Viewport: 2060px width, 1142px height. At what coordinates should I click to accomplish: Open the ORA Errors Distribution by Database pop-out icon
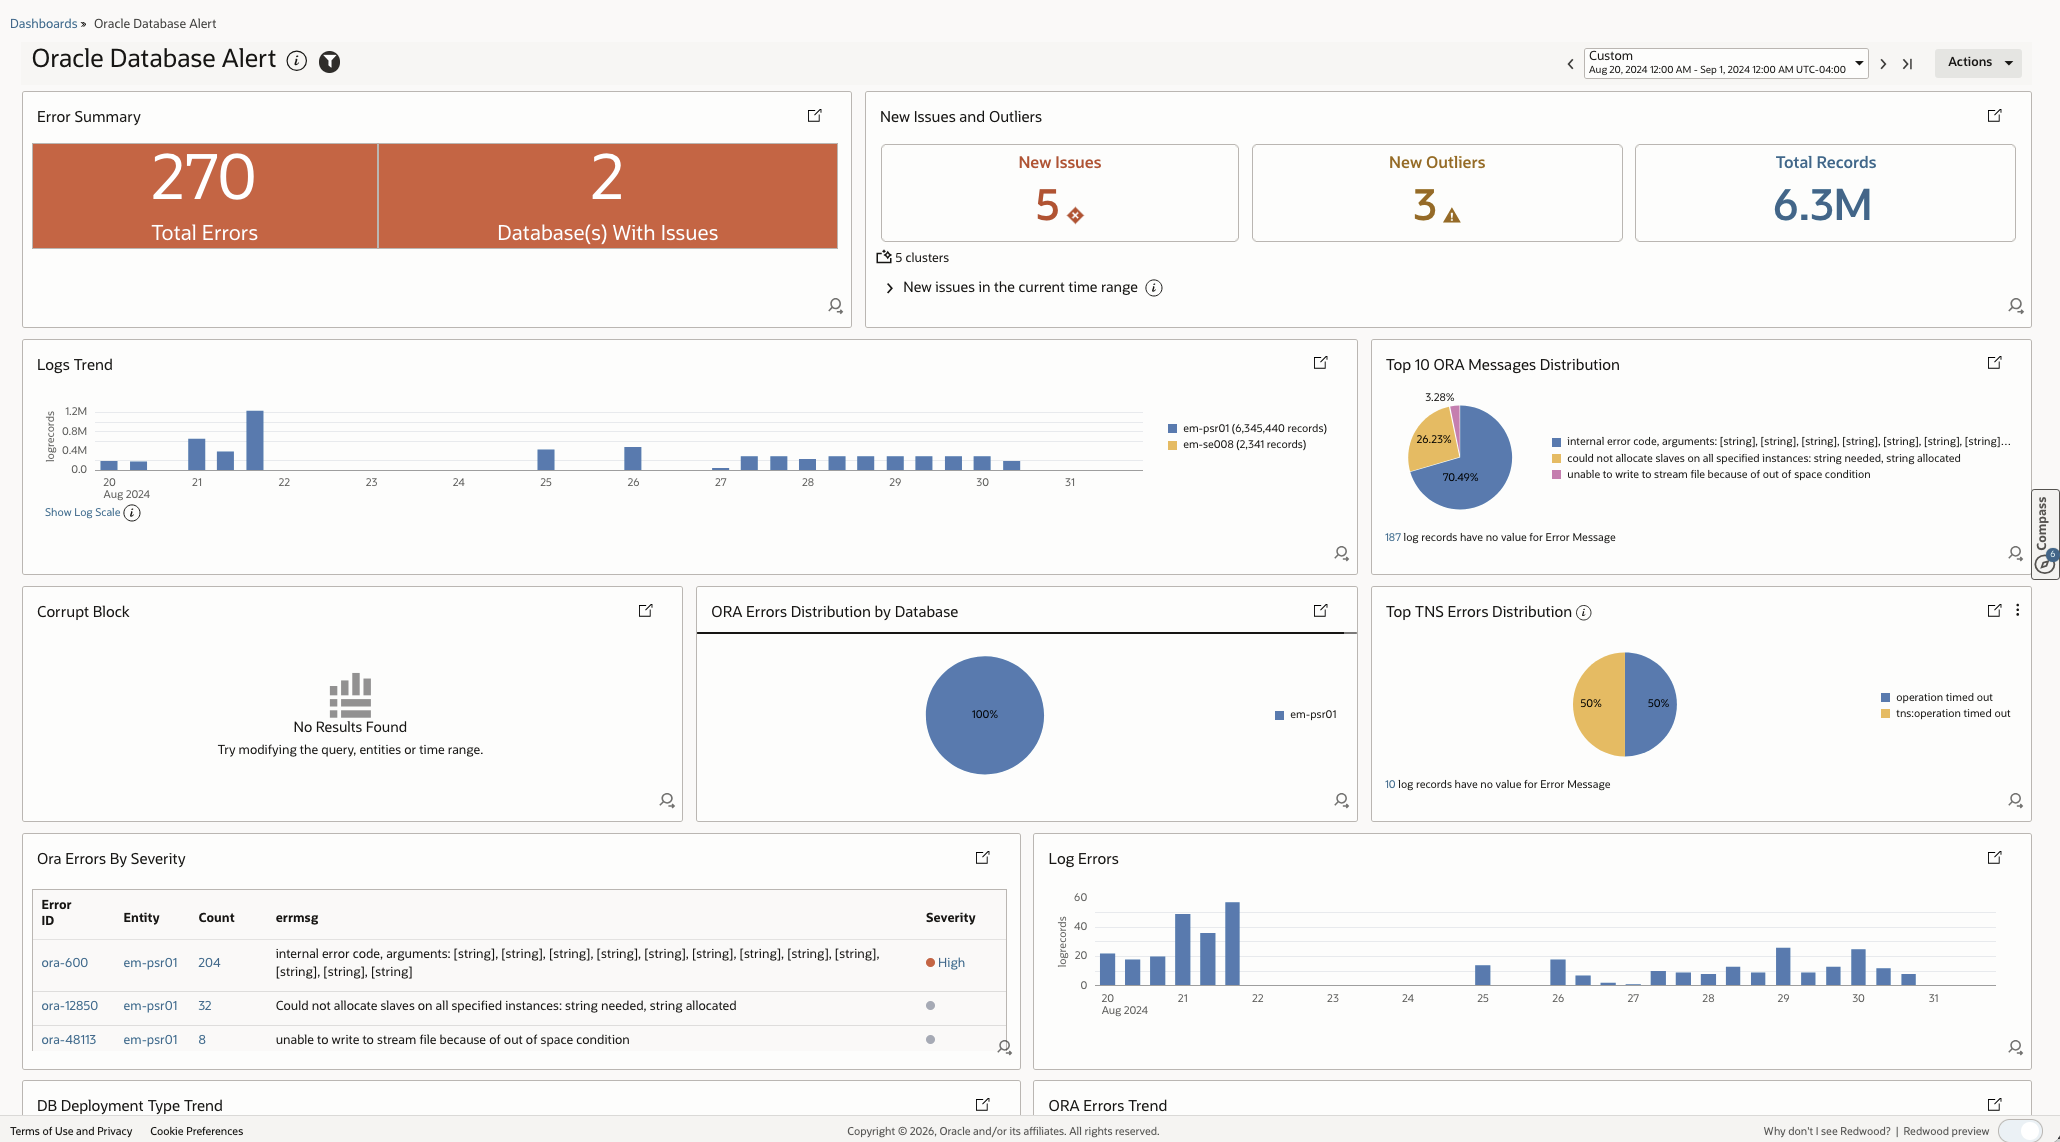pyautogui.click(x=1320, y=610)
